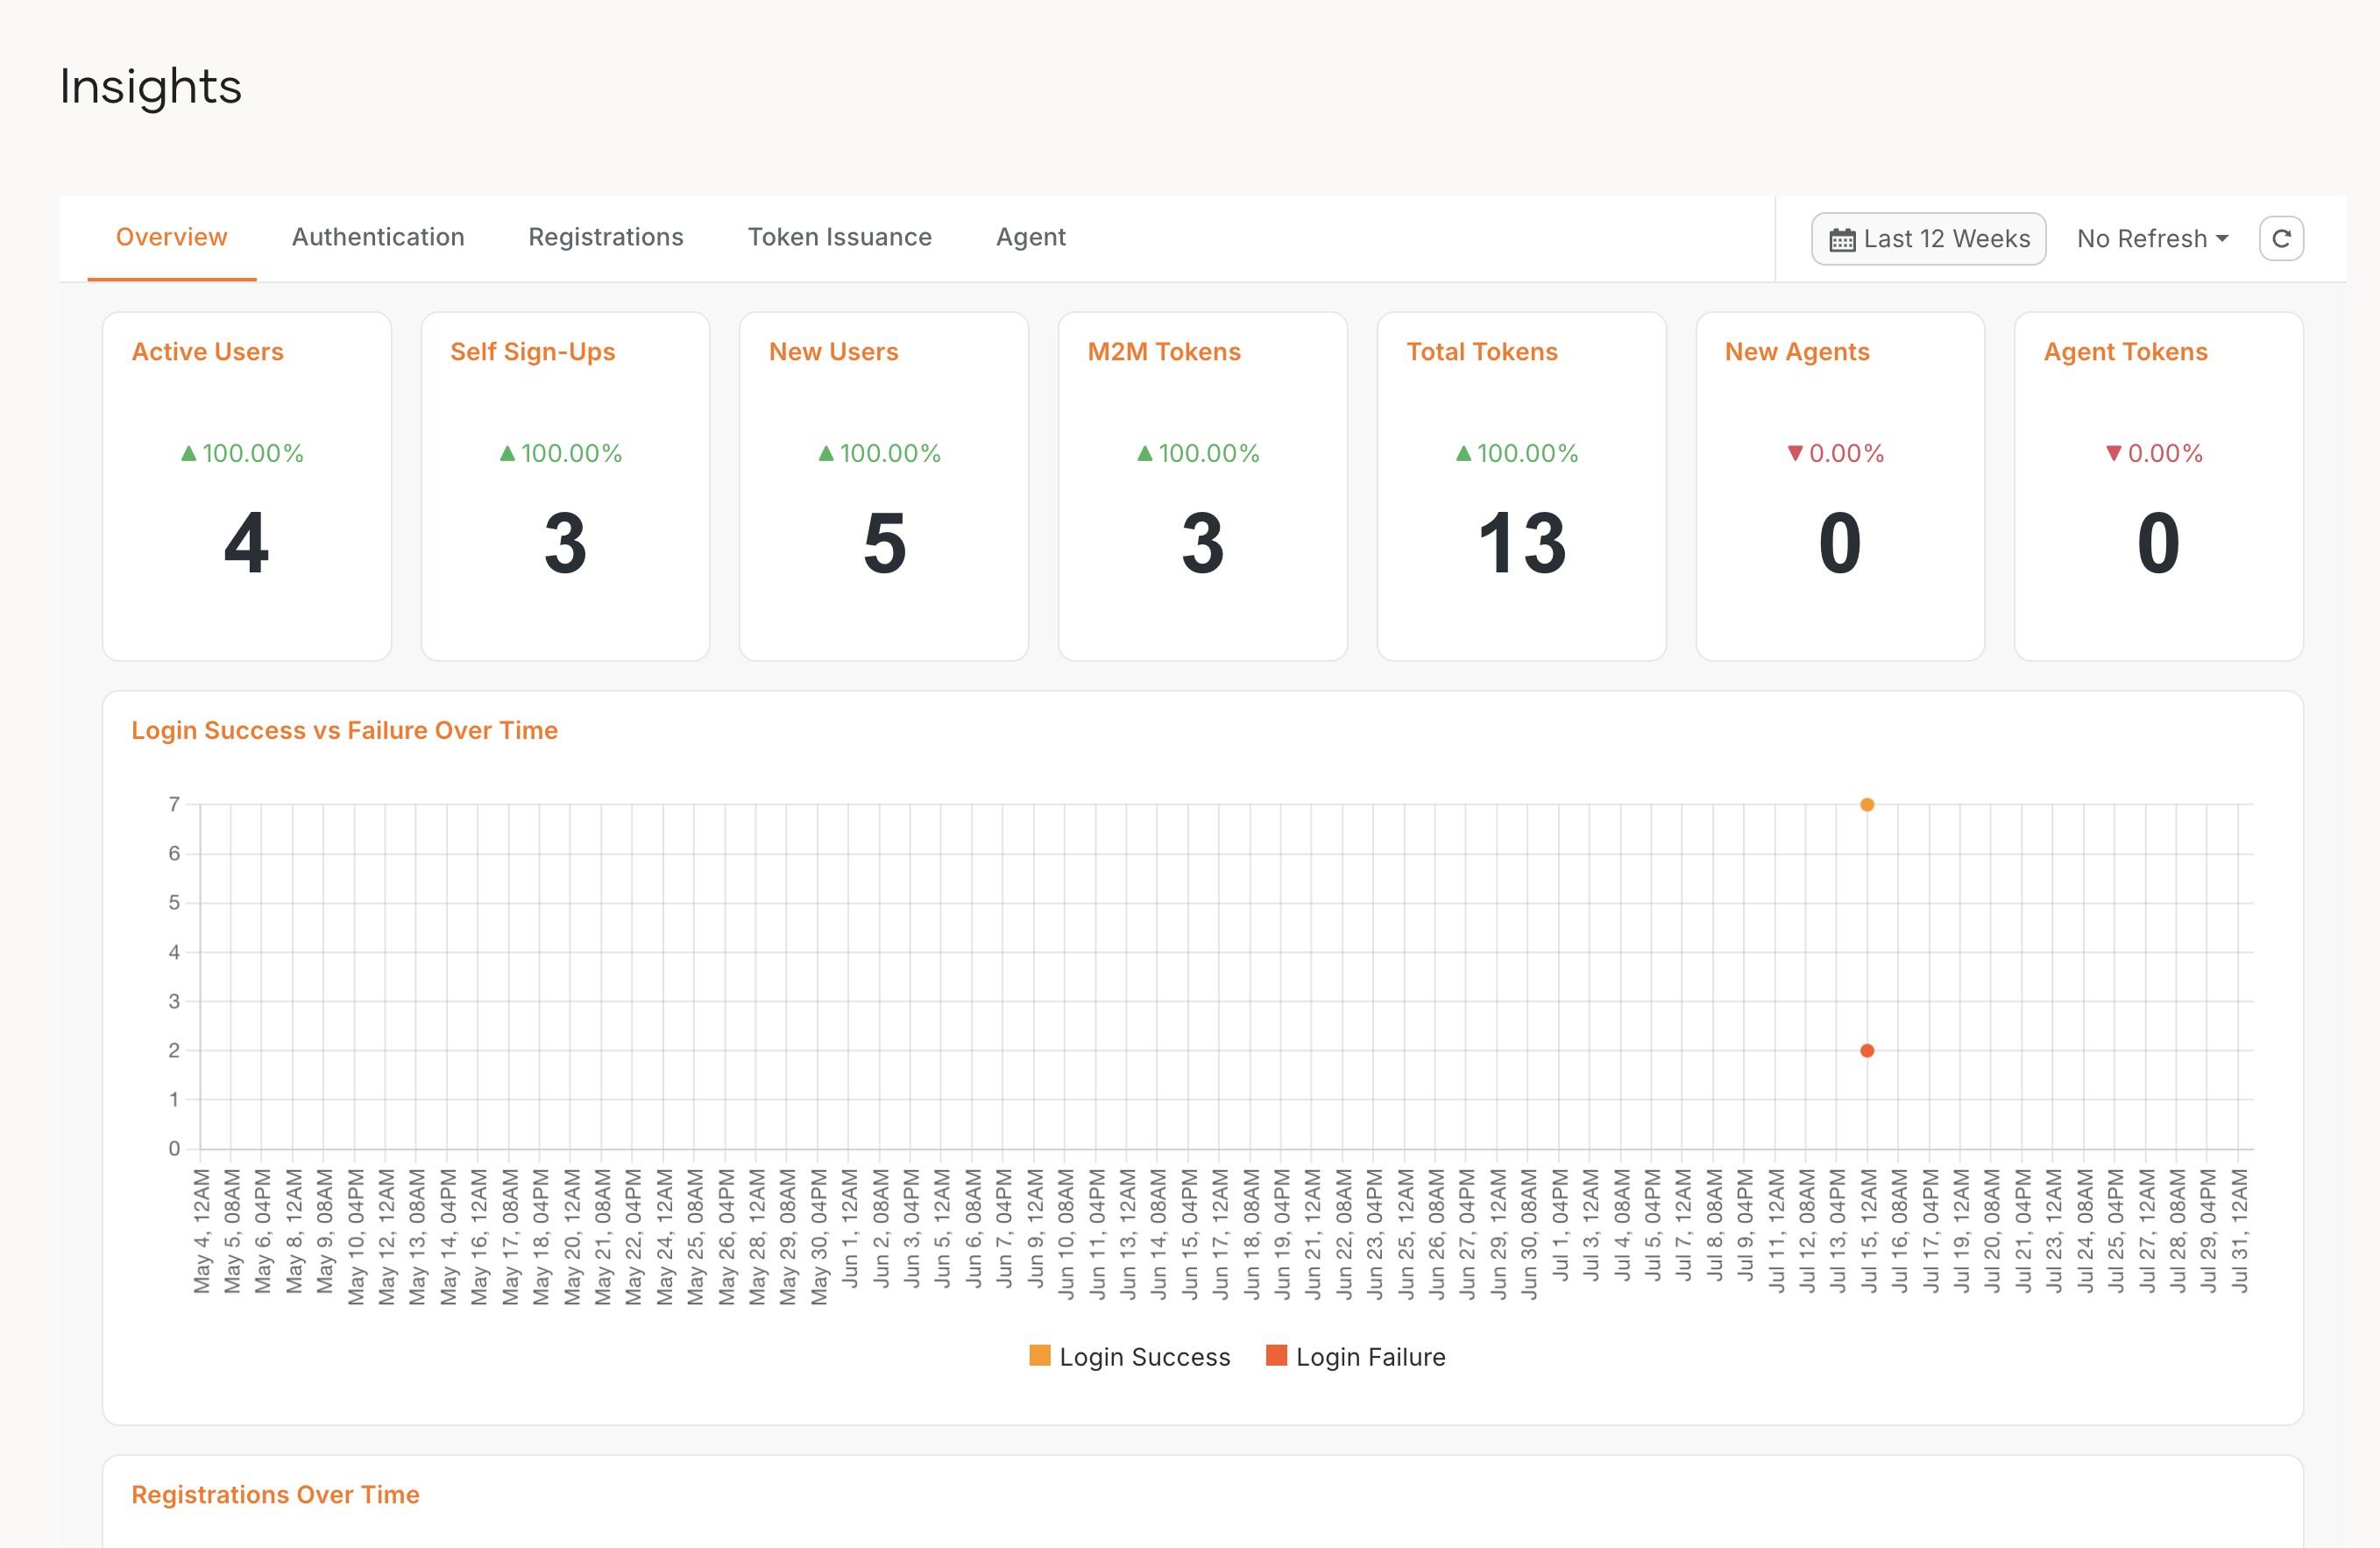Click the New Agents card title

coord(1797,352)
